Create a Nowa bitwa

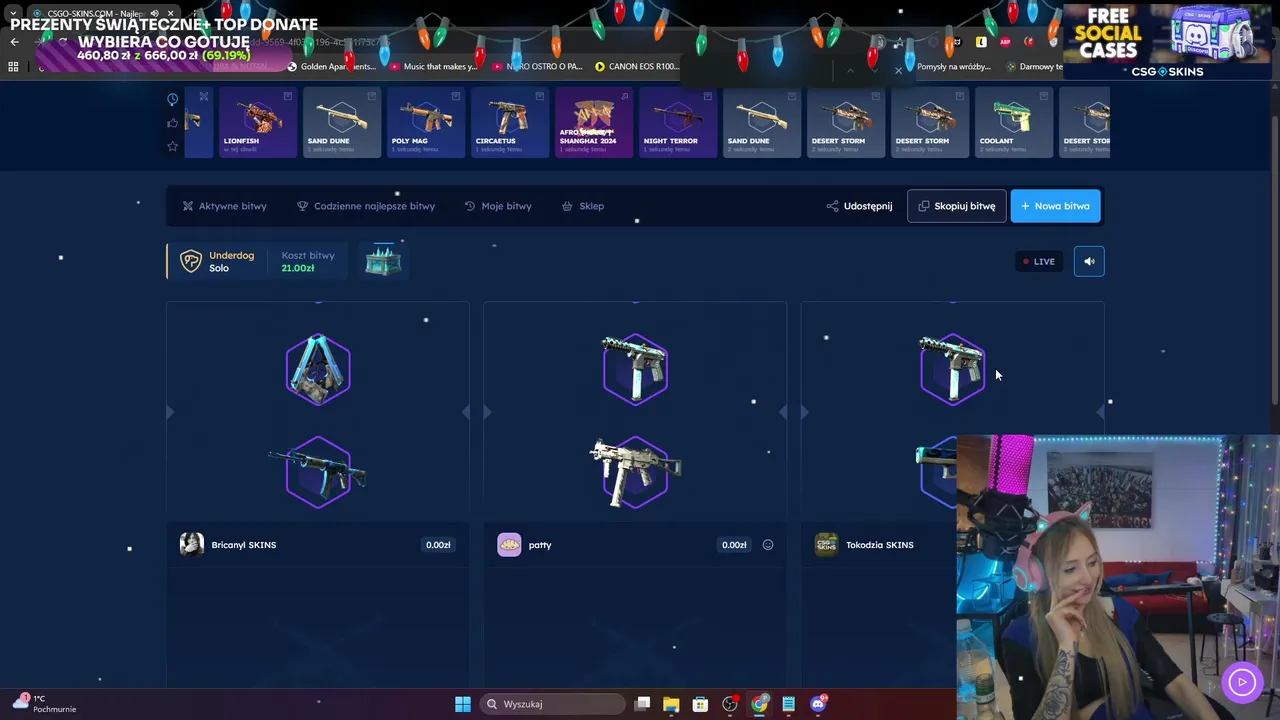(x=1056, y=206)
